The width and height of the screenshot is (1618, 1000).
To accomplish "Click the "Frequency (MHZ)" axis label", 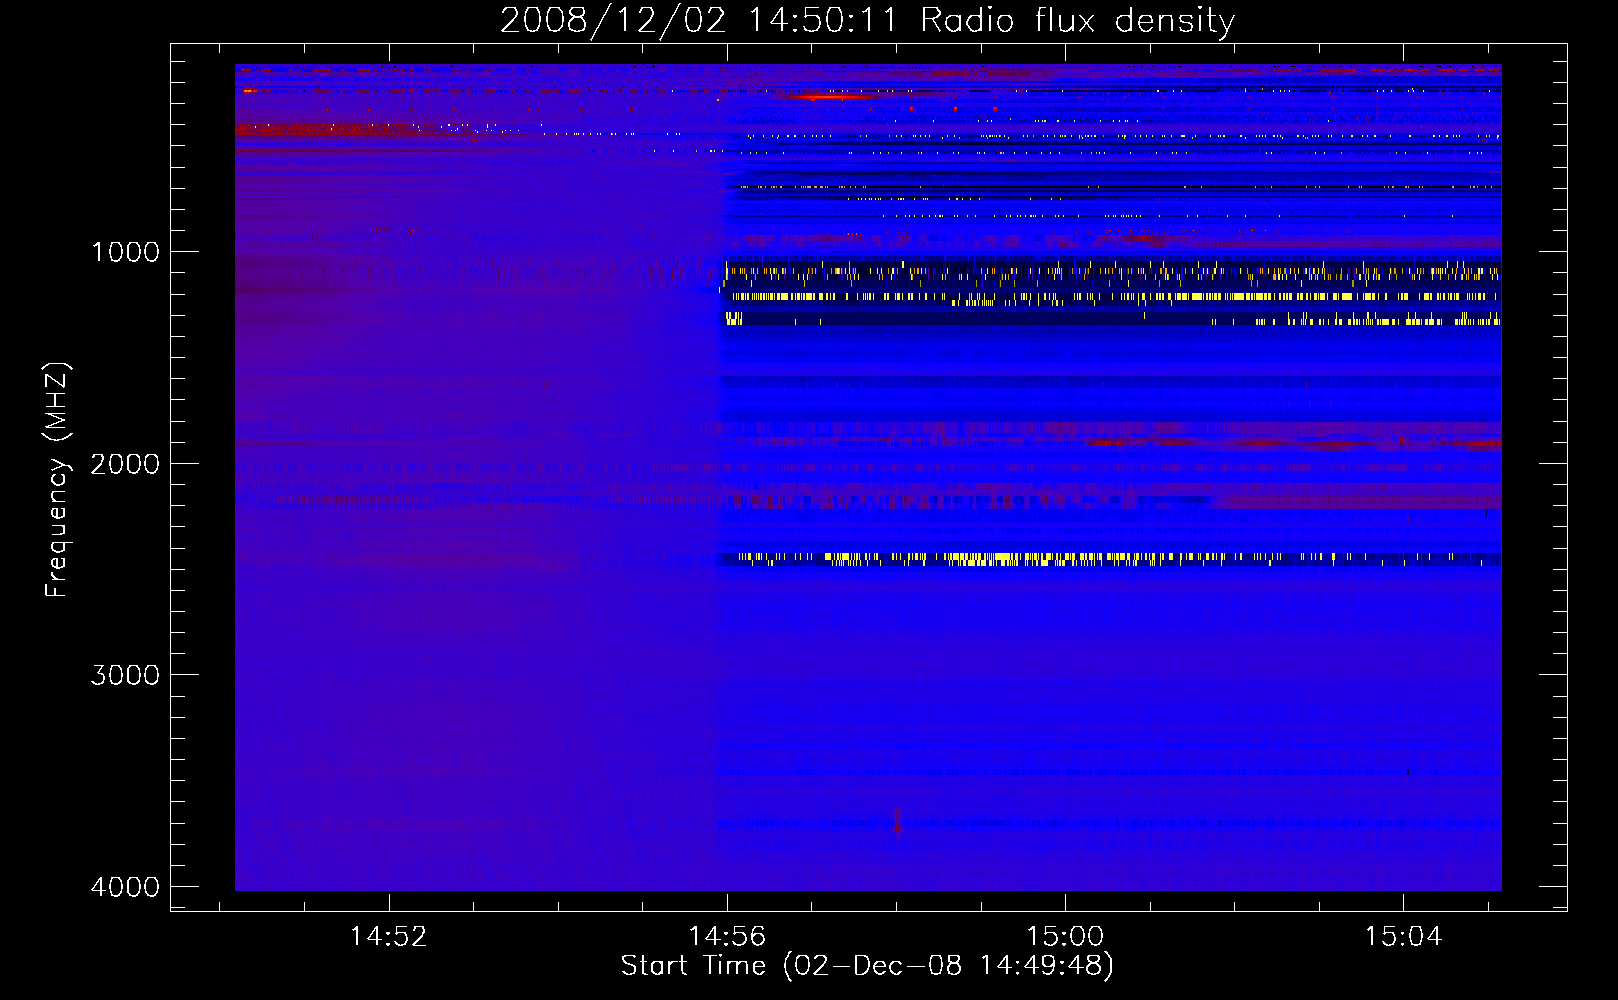I will (x=57, y=481).
